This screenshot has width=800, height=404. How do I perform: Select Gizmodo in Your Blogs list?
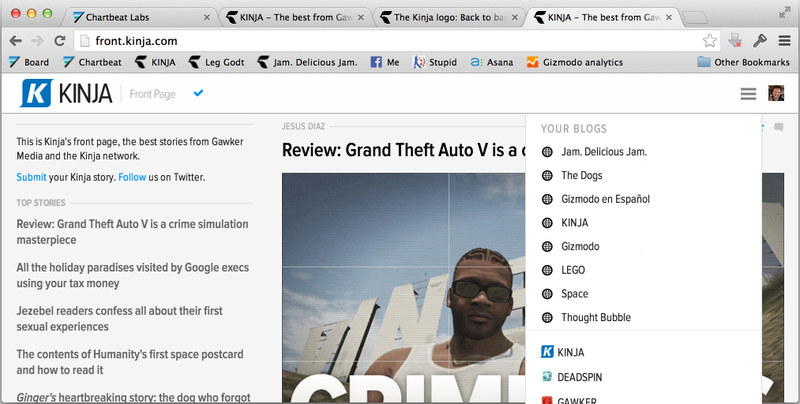pos(580,246)
